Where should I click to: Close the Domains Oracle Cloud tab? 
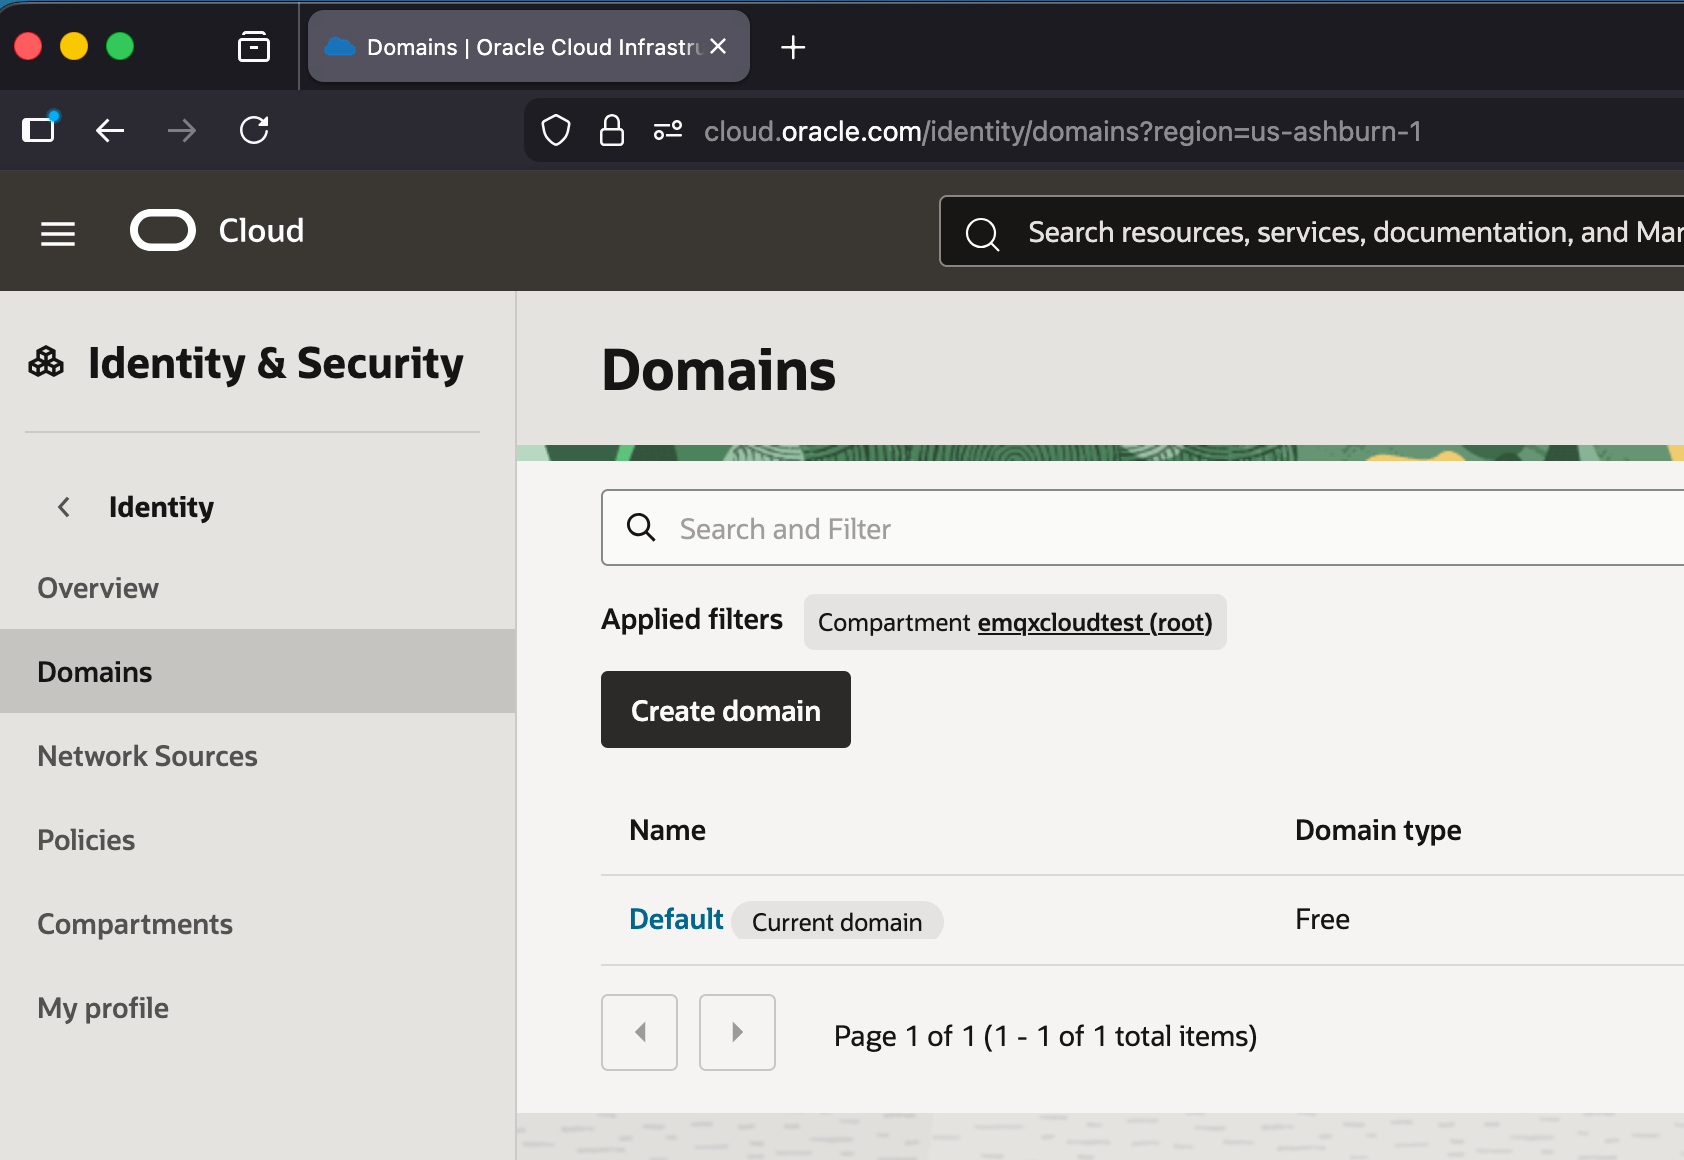tap(718, 47)
